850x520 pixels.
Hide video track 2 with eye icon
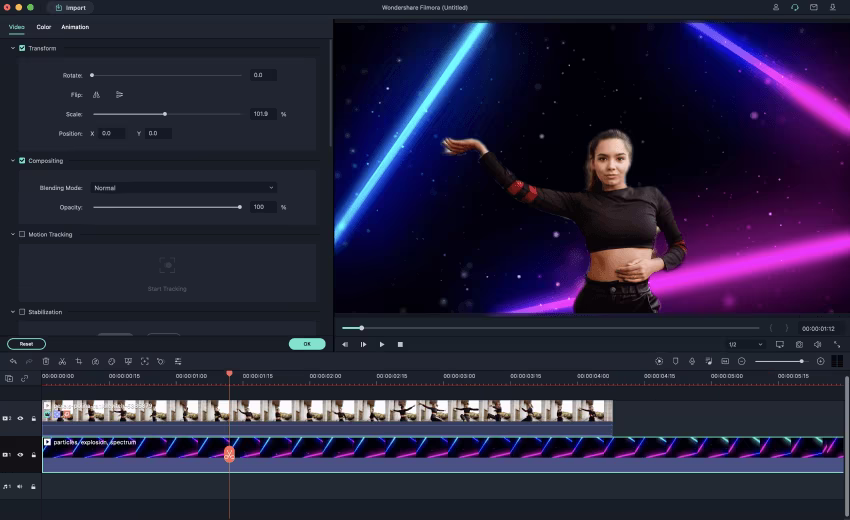click(21, 418)
